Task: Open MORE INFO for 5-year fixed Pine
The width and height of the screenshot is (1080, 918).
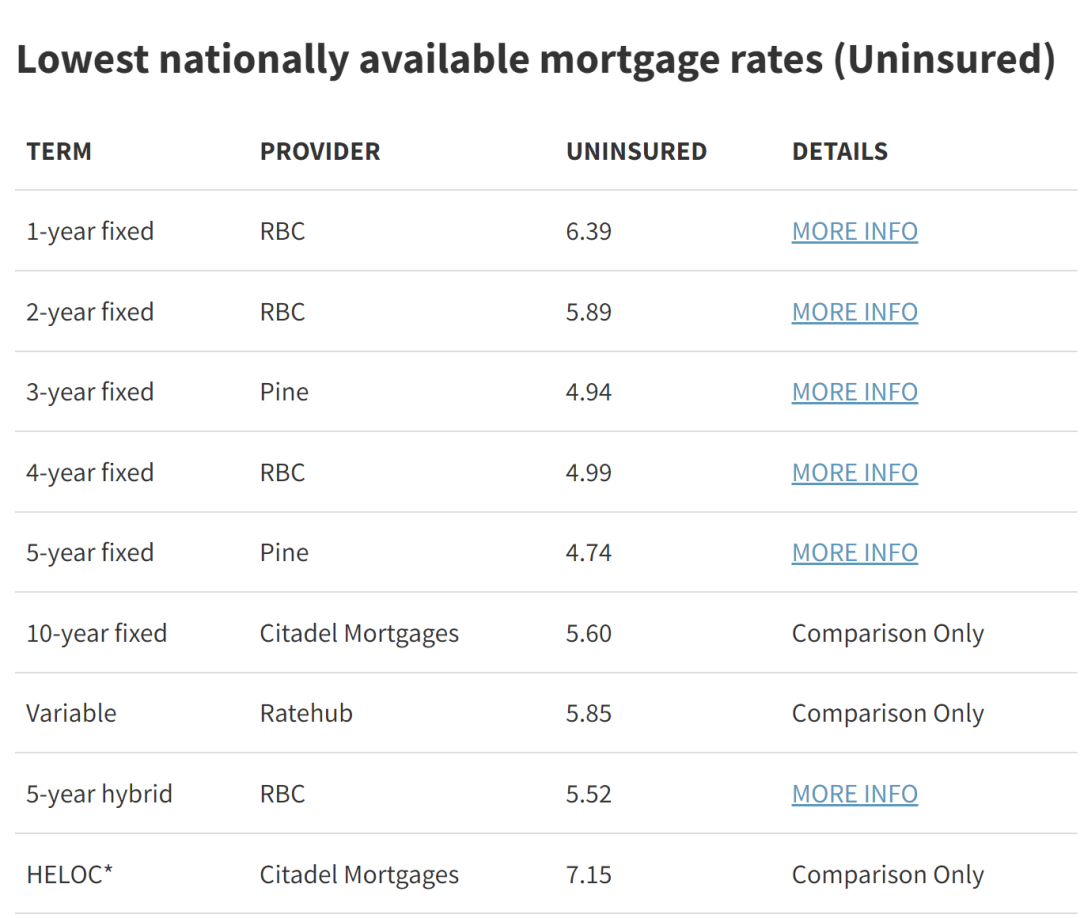Action: (855, 552)
